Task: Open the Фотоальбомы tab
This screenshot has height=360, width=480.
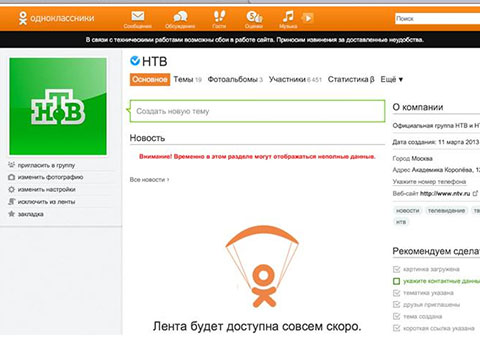Action: tap(235, 79)
